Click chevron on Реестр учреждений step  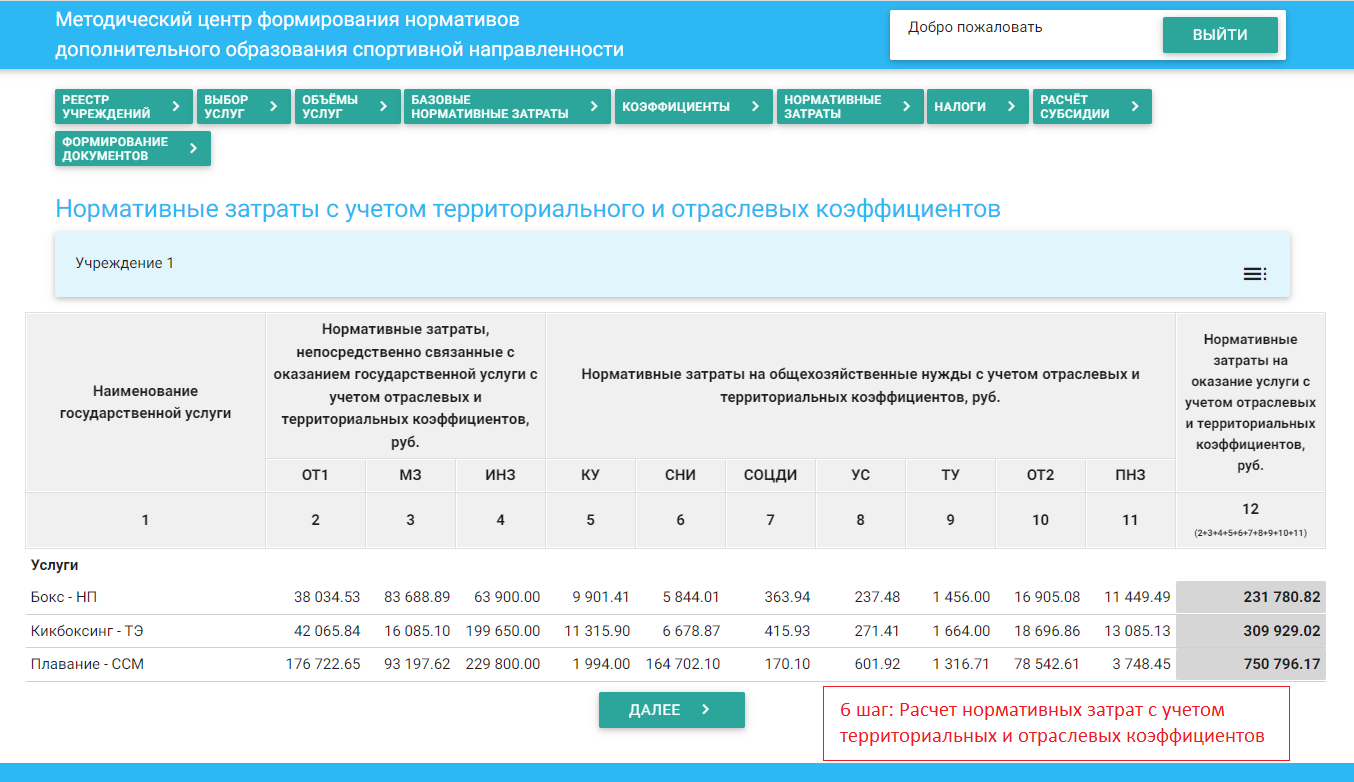point(176,106)
